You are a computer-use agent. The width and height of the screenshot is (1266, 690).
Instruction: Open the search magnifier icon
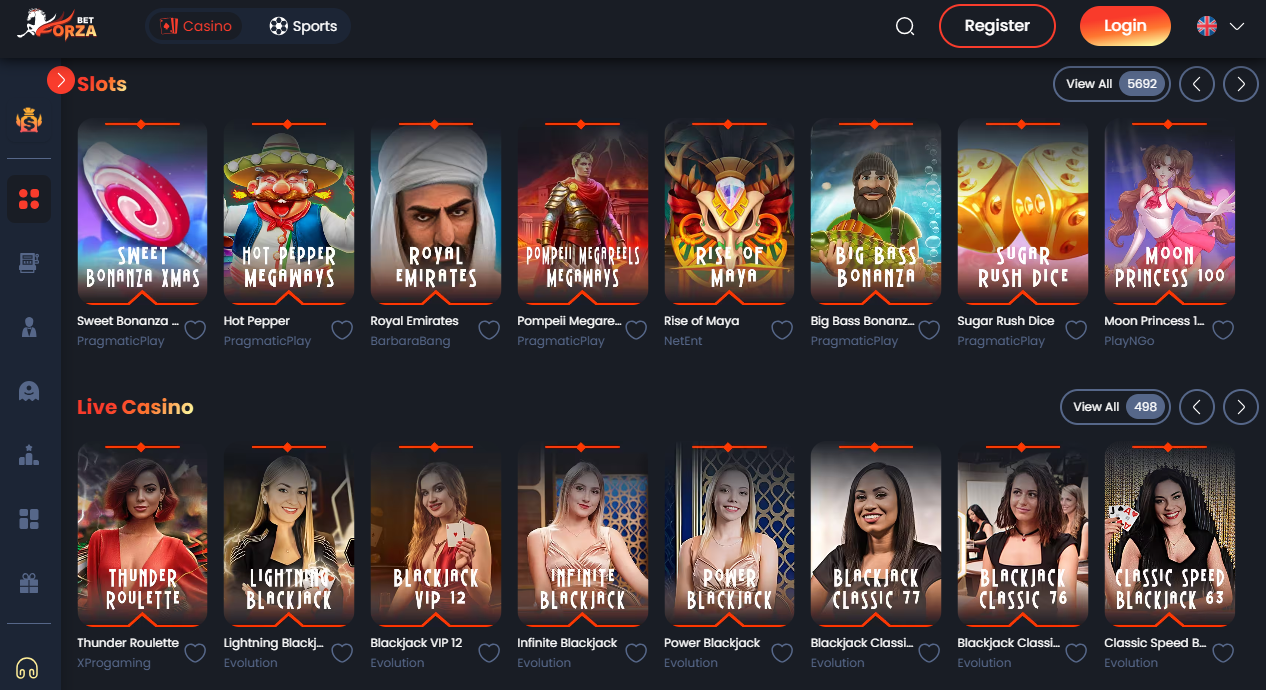[905, 27]
